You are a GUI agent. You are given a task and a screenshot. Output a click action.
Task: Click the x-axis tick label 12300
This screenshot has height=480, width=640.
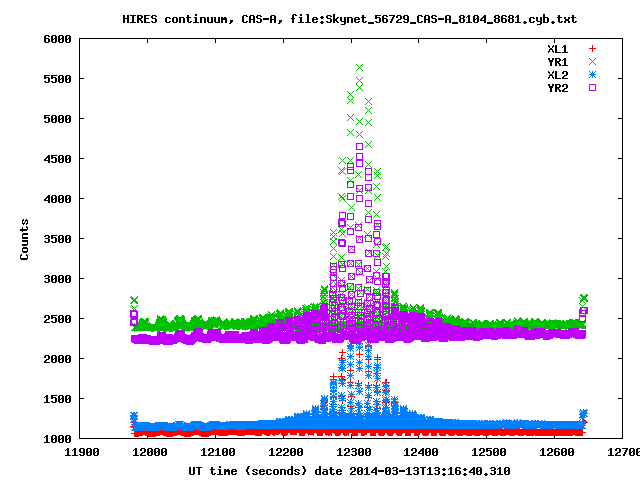tap(353, 452)
